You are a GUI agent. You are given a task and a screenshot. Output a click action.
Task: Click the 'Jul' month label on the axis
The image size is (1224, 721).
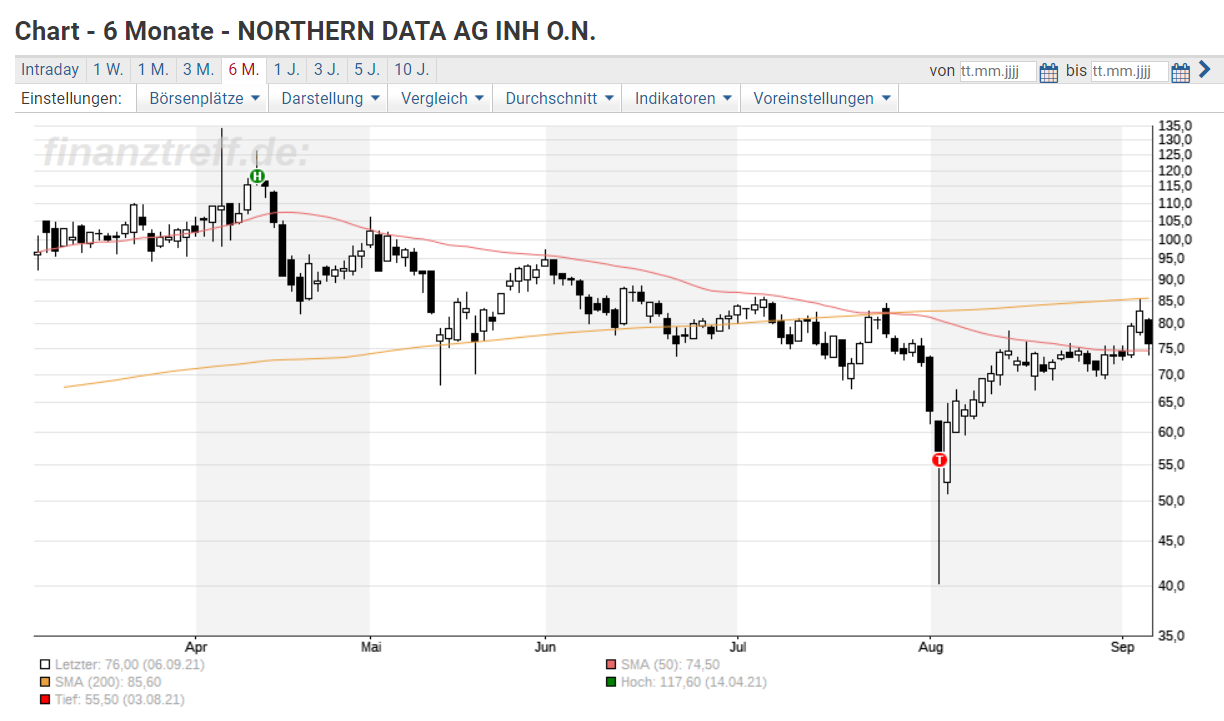coord(737,646)
